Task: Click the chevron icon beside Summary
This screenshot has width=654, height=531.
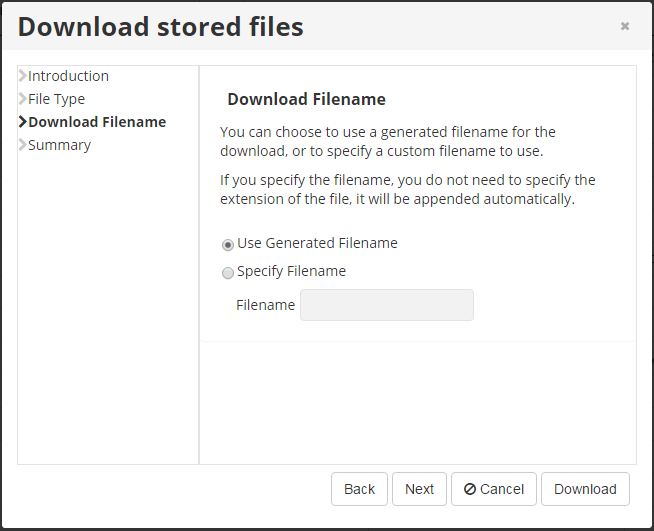Action: click(x=23, y=145)
